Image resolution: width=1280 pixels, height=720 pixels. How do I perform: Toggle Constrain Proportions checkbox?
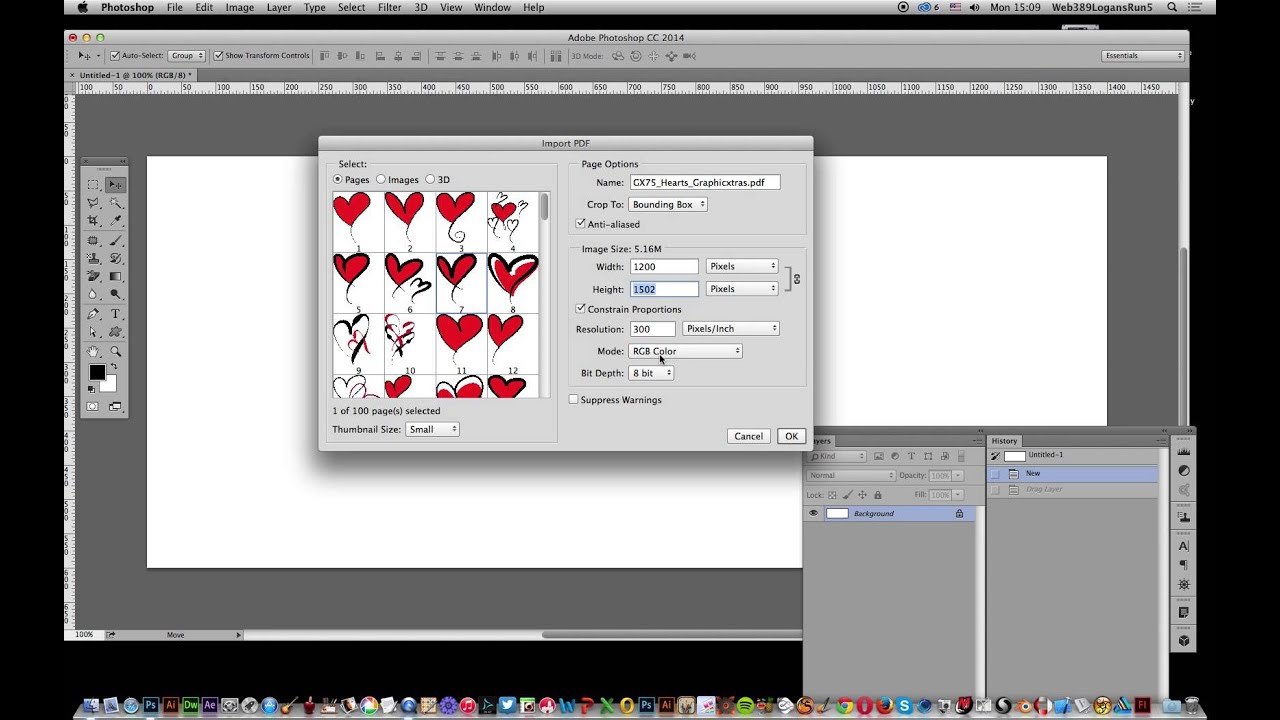(581, 309)
